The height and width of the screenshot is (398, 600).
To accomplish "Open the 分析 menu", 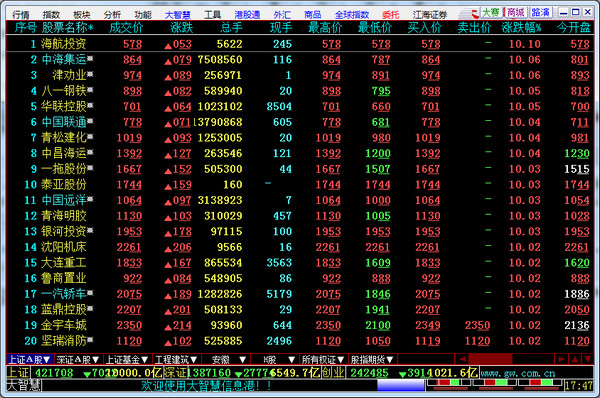I will pos(112,15).
